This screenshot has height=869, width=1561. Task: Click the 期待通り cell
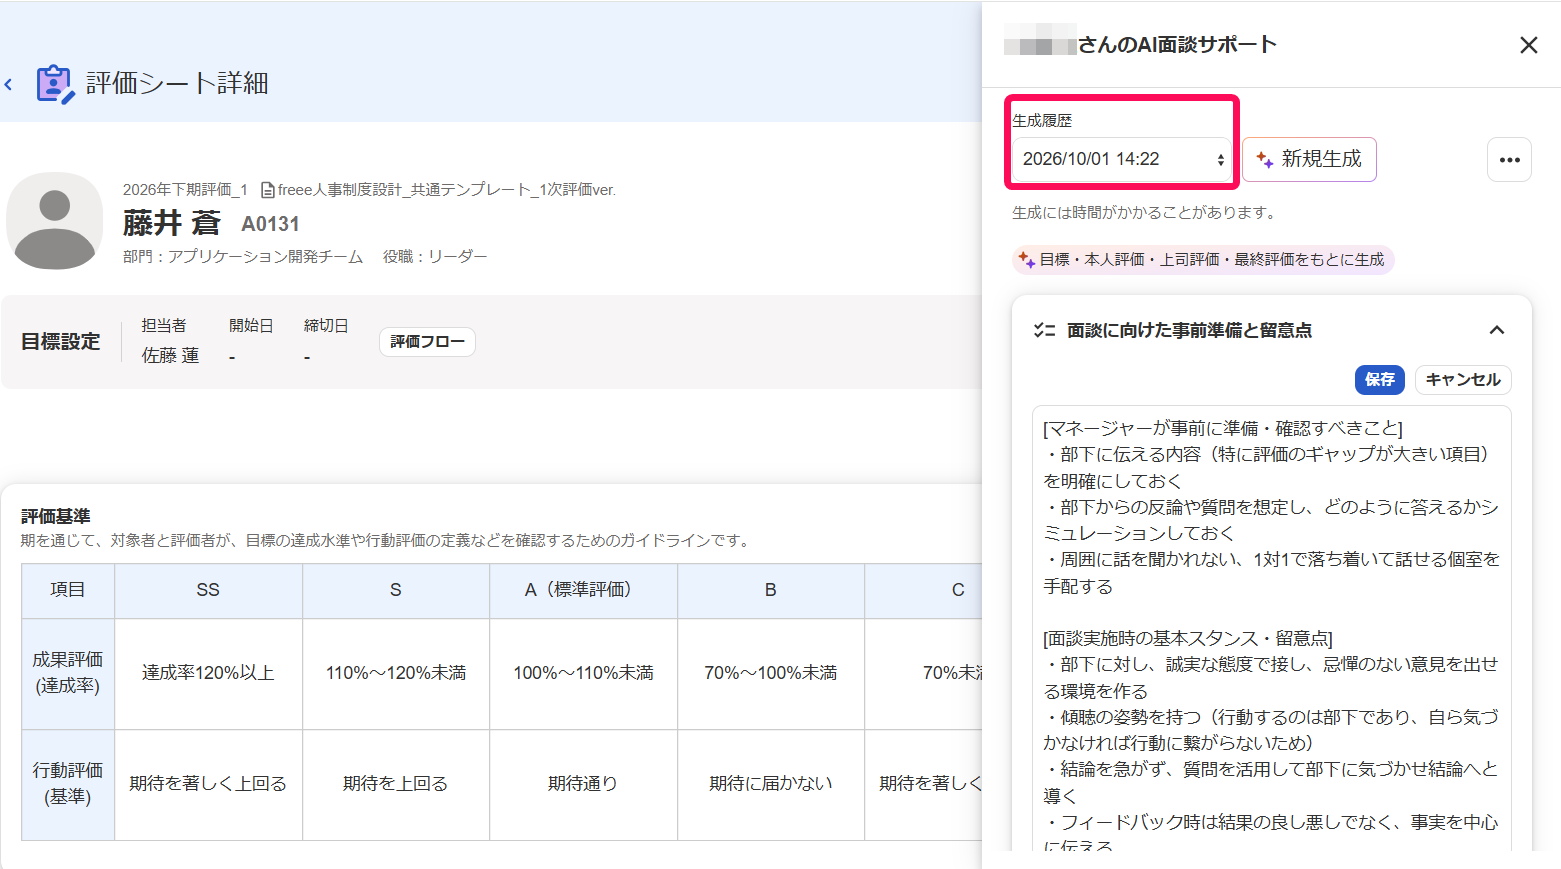tap(583, 785)
